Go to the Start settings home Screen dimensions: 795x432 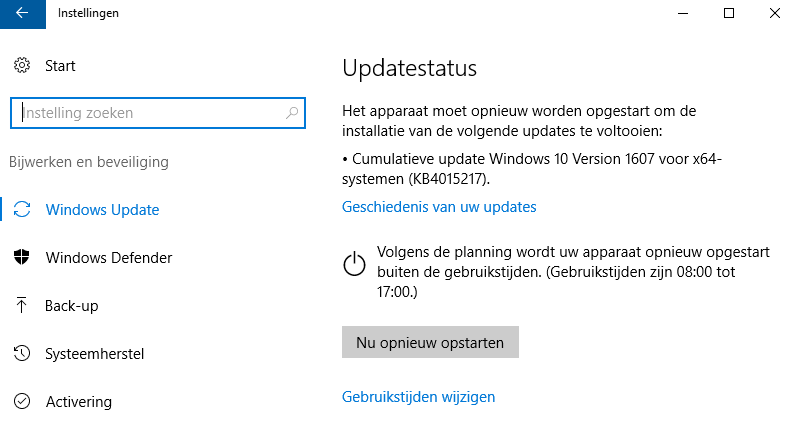[60, 66]
